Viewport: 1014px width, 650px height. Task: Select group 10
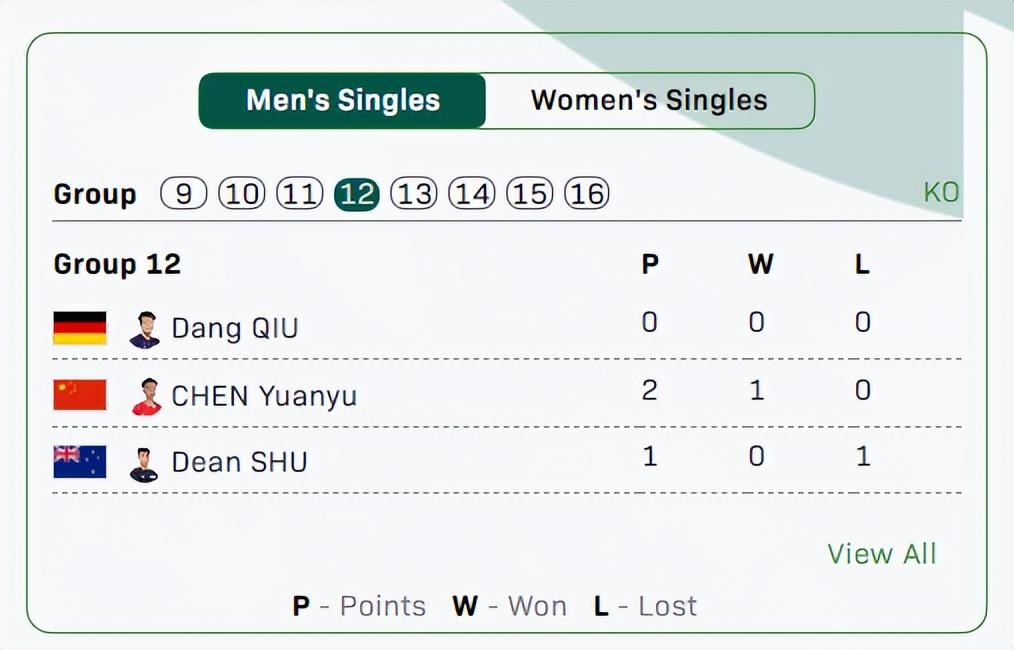click(x=241, y=193)
